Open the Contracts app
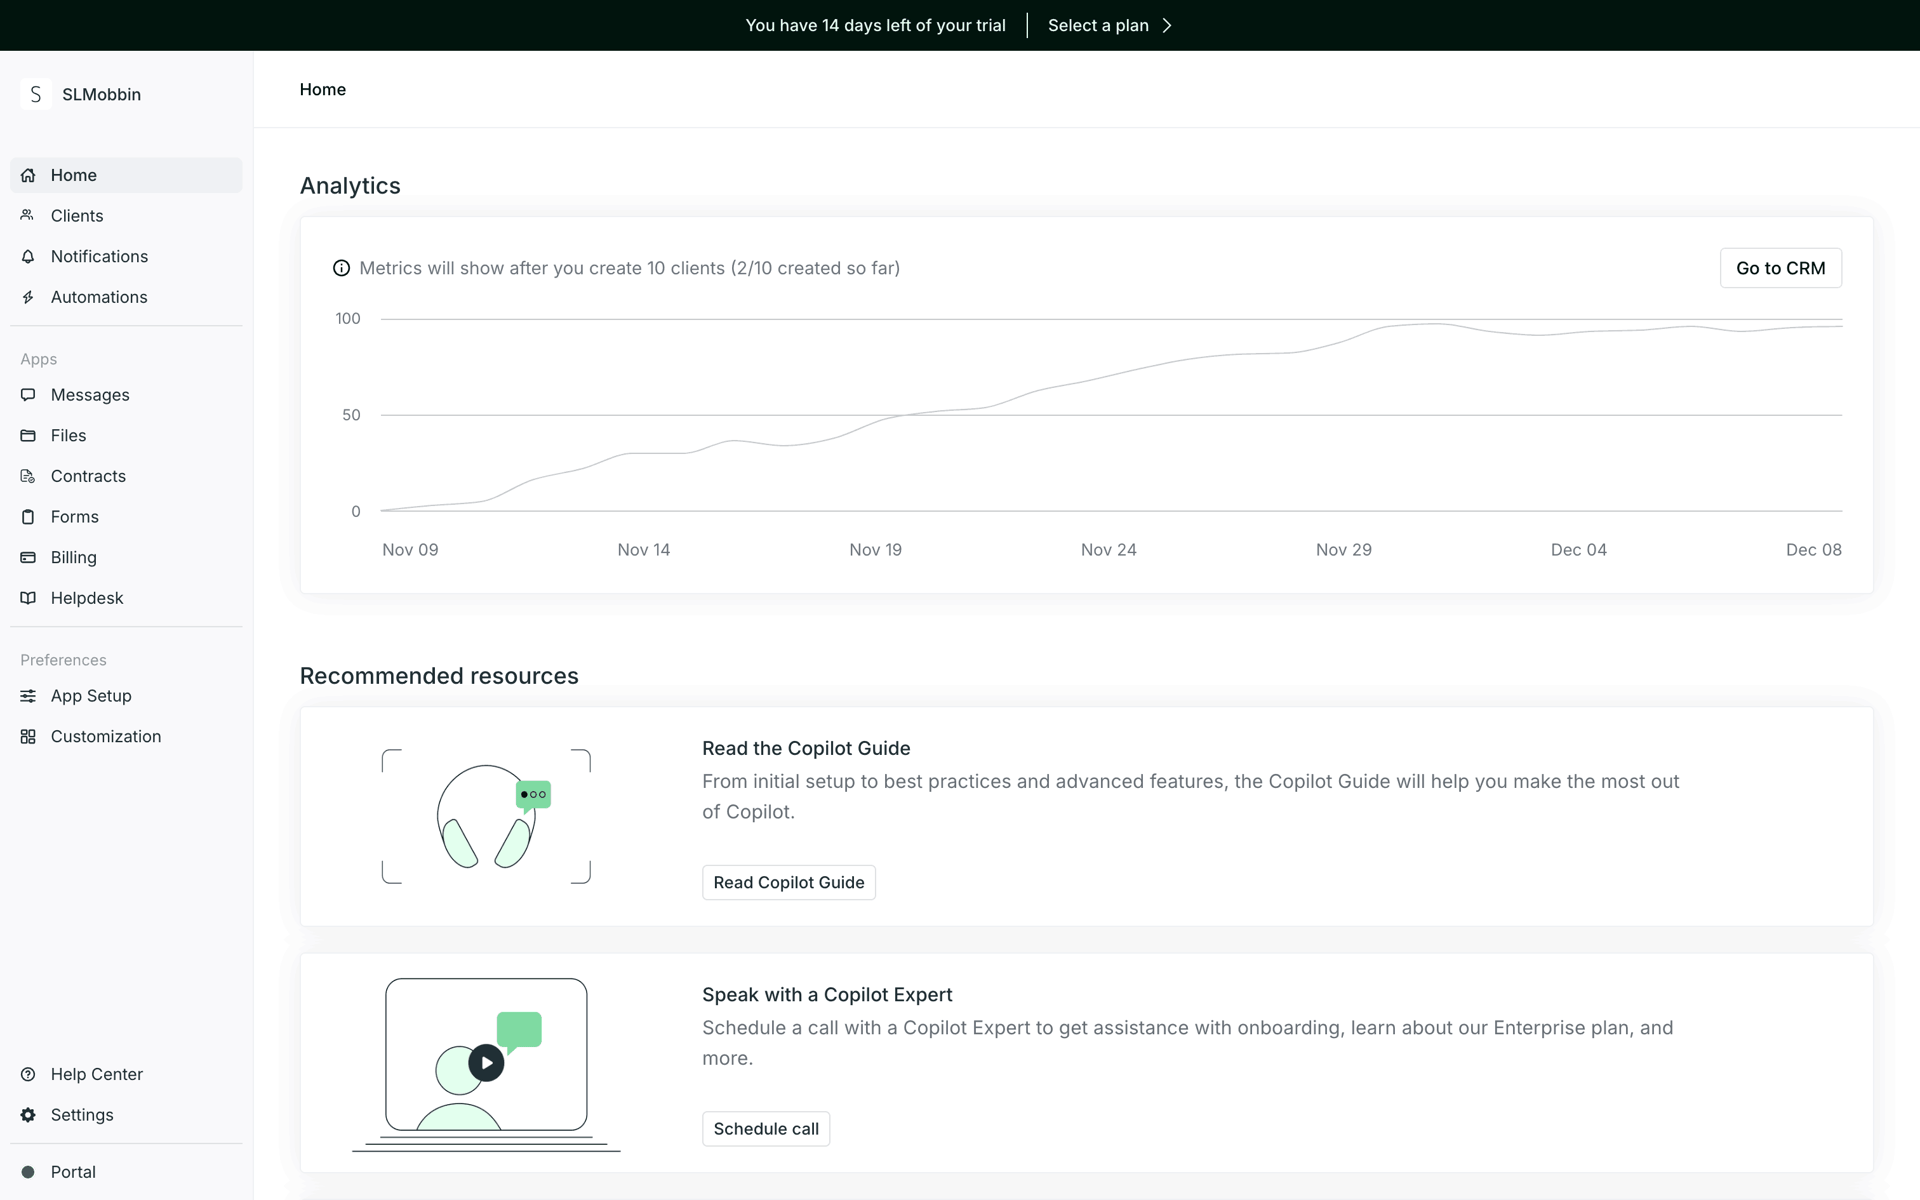This screenshot has height=1200, width=1920. click(x=126, y=476)
